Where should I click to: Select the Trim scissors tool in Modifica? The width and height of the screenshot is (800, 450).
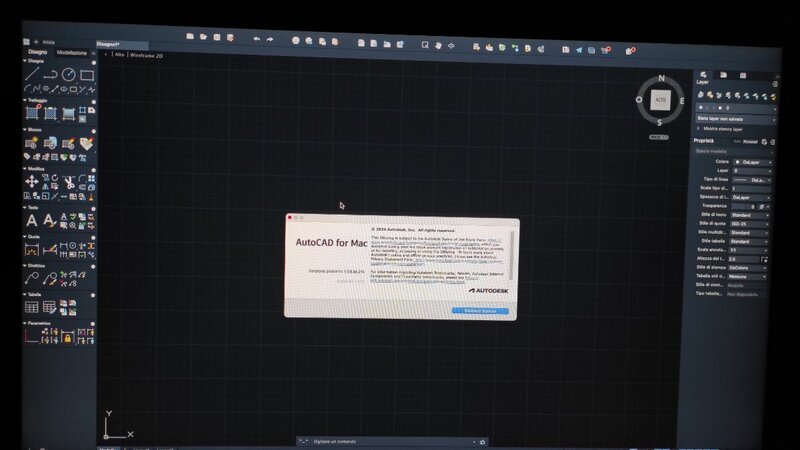click(68, 182)
